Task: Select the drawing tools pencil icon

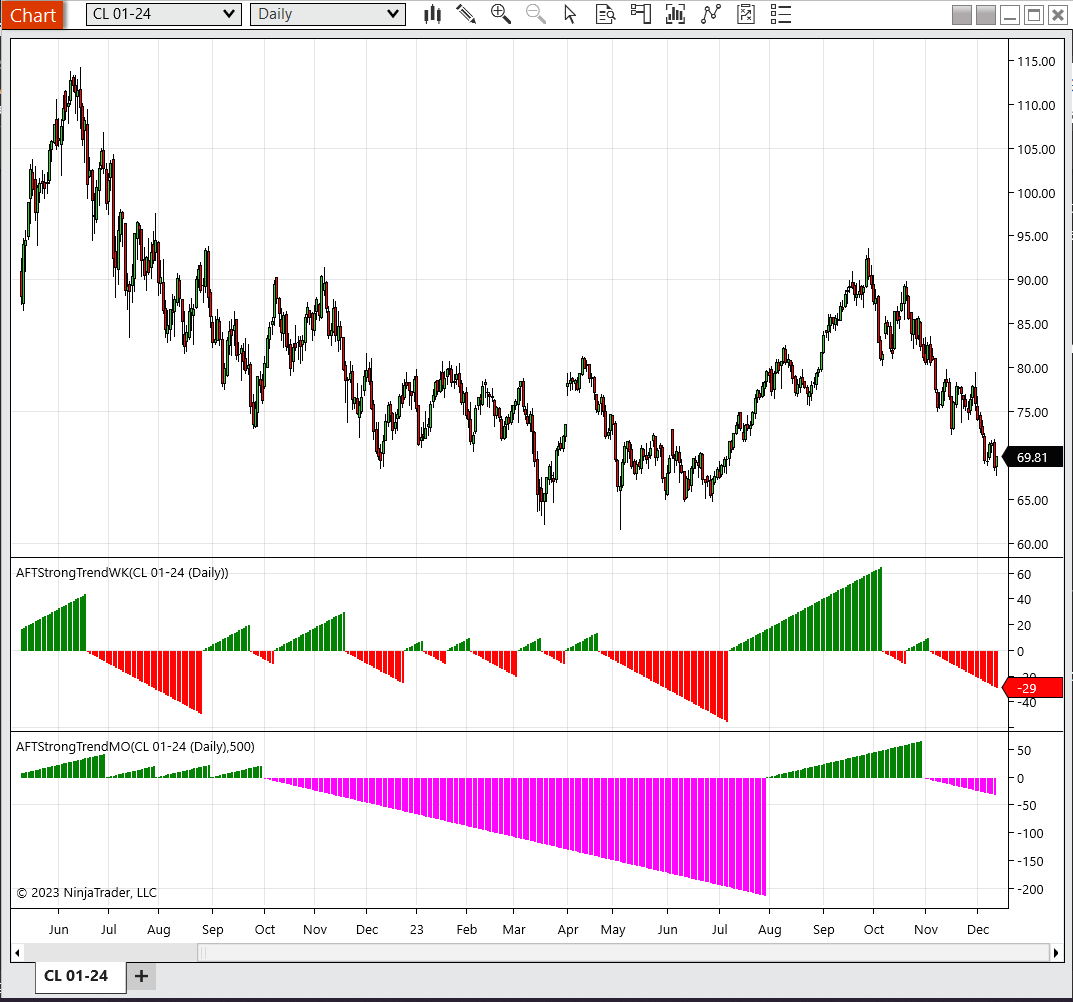Action: [466, 14]
